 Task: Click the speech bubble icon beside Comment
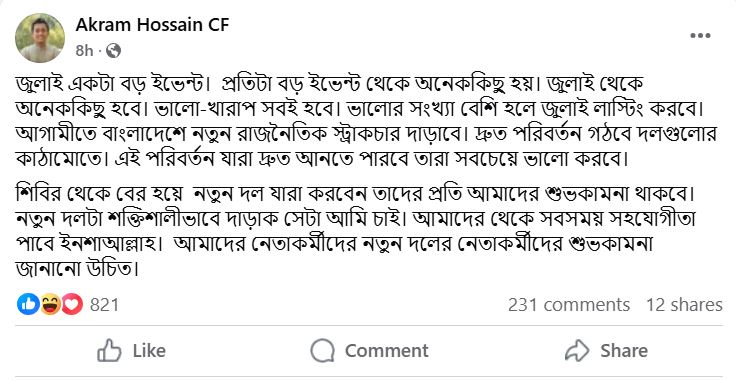pos(322,351)
